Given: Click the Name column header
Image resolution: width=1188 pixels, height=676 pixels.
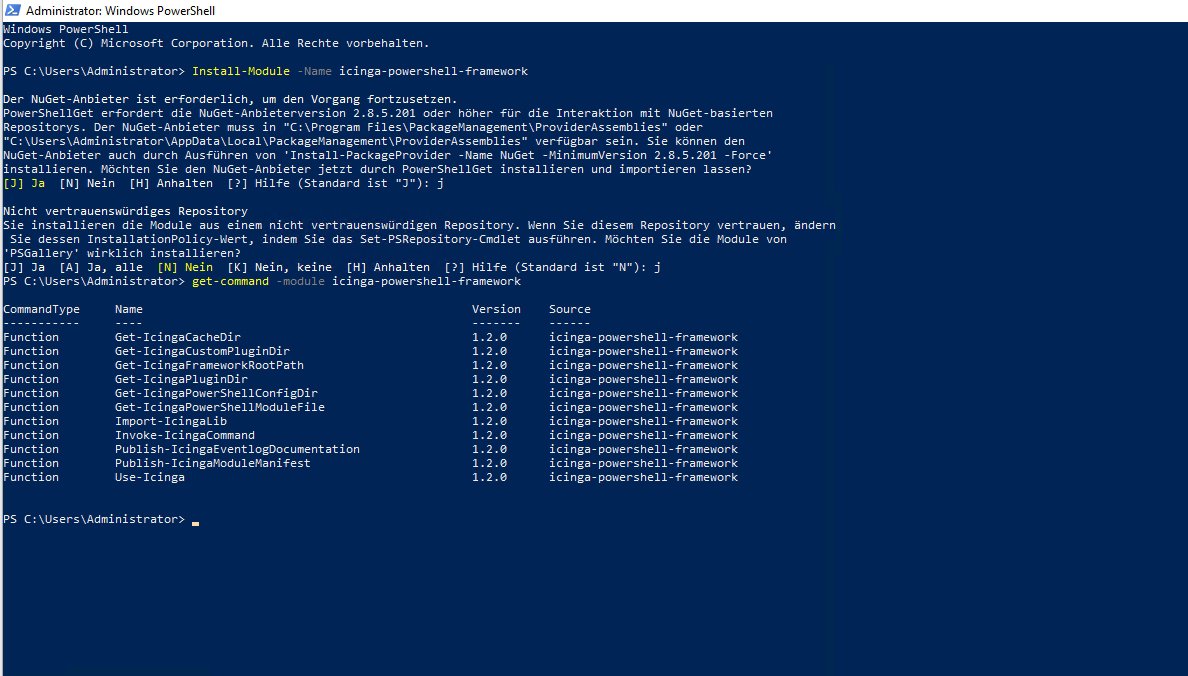Looking at the screenshot, I should point(129,310).
